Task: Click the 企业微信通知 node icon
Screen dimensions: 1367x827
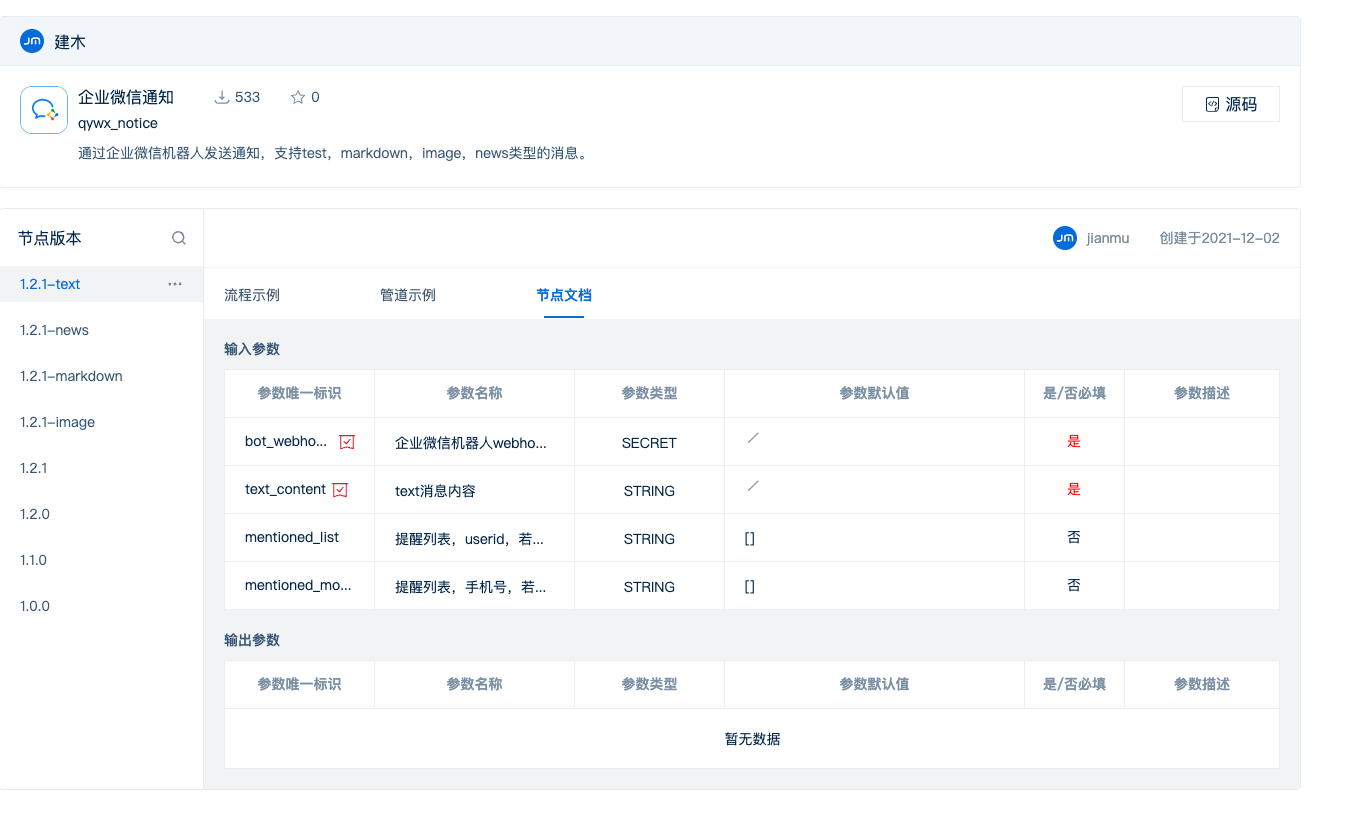Action: [44, 110]
